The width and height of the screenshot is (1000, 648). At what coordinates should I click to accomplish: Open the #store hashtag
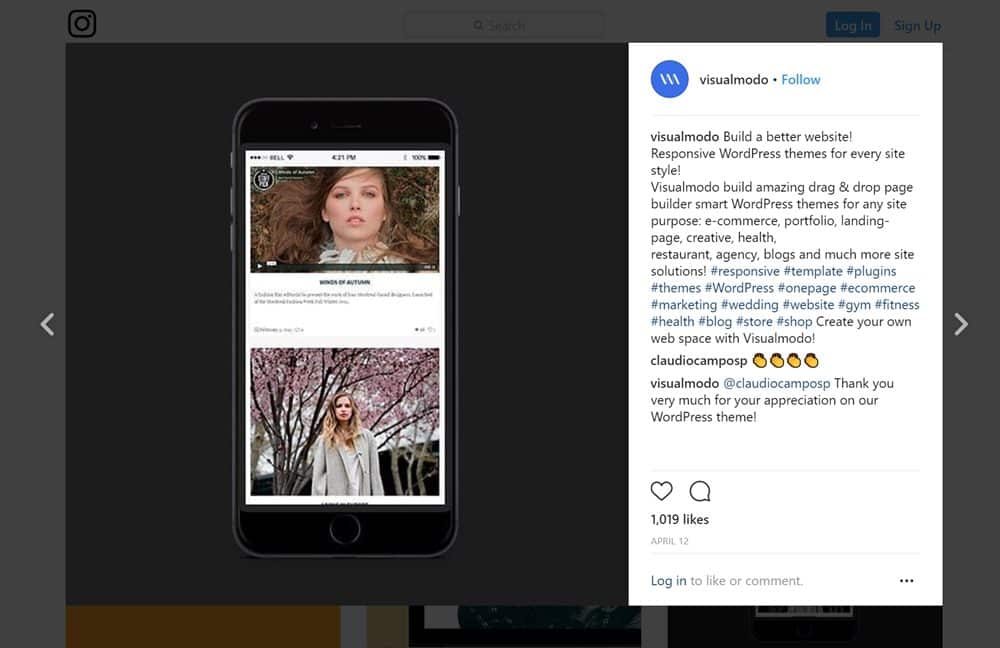[x=754, y=321]
